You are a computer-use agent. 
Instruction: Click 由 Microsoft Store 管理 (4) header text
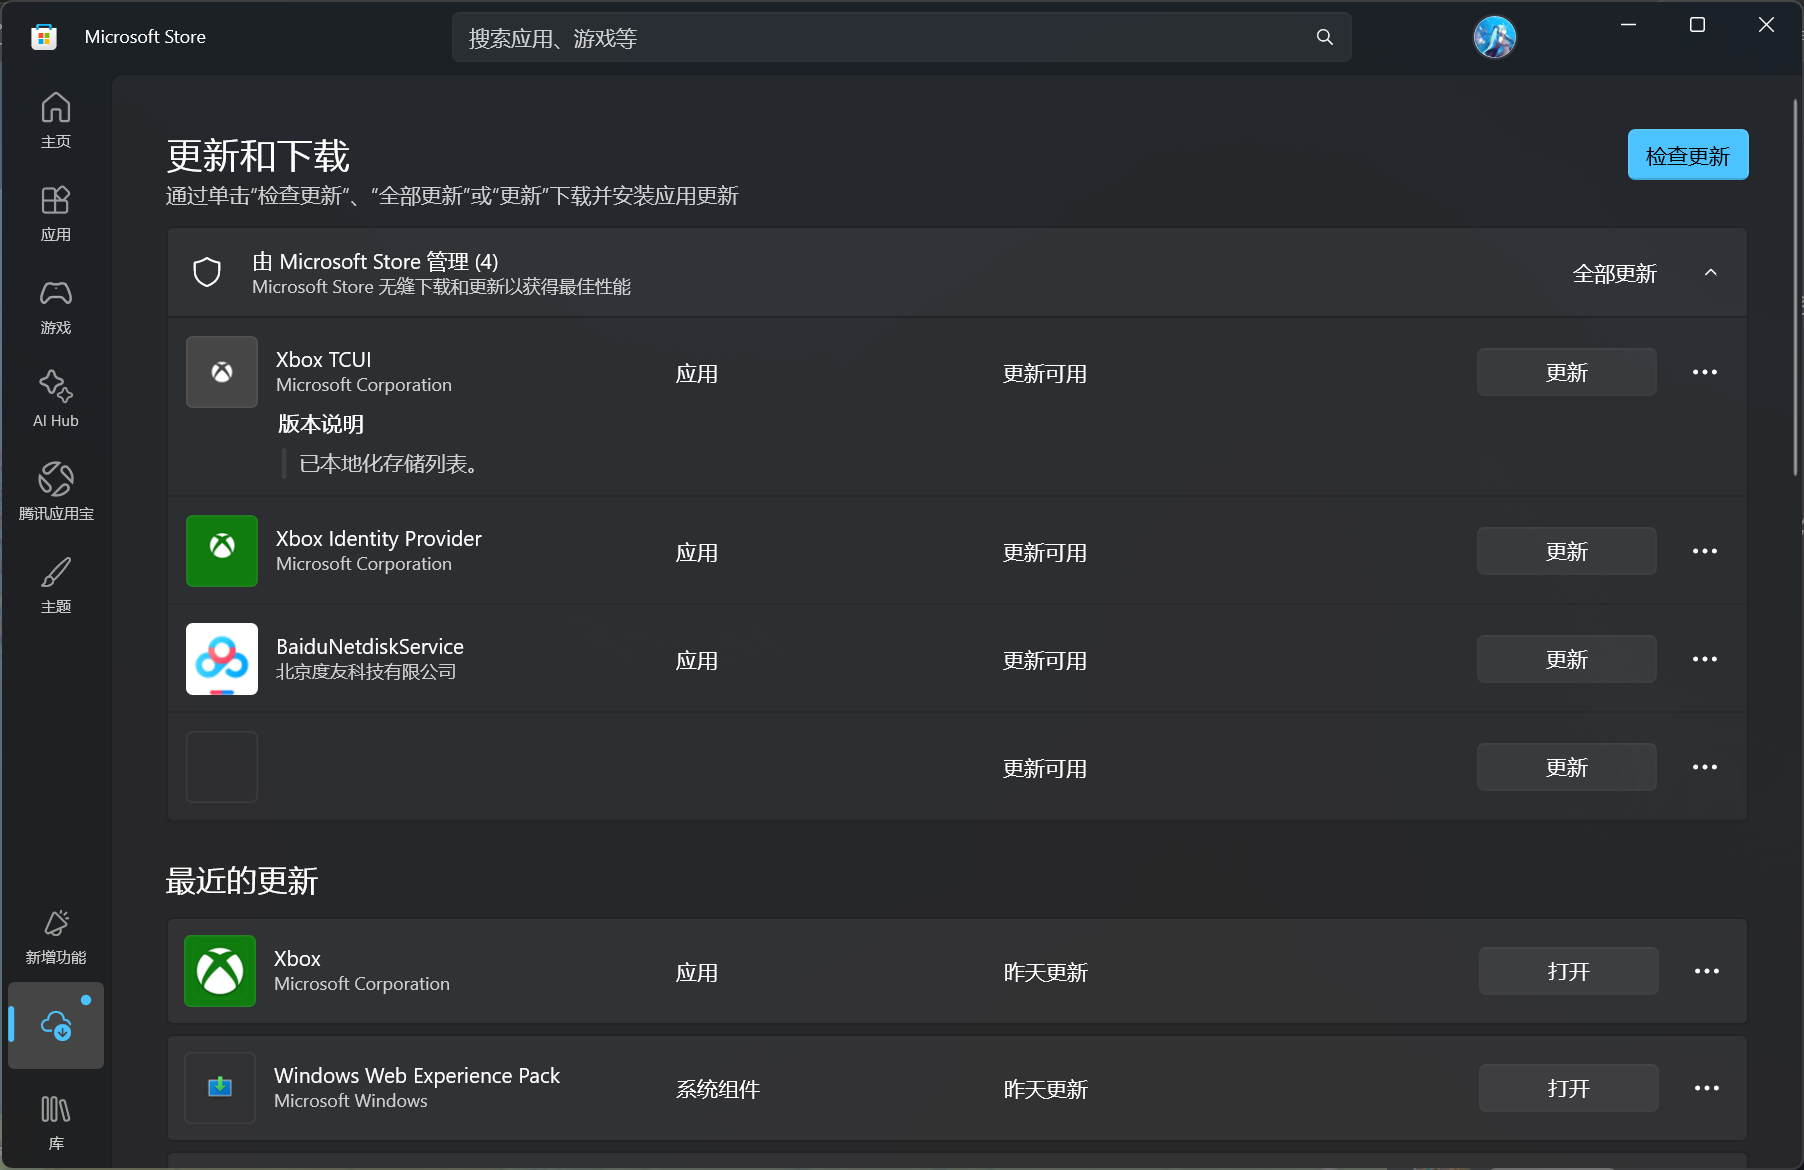tap(375, 261)
